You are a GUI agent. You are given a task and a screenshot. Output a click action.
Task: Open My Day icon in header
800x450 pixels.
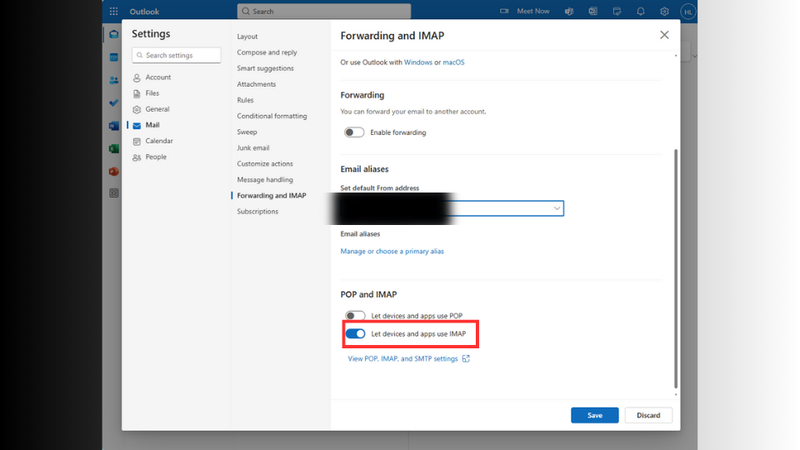[617, 11]
